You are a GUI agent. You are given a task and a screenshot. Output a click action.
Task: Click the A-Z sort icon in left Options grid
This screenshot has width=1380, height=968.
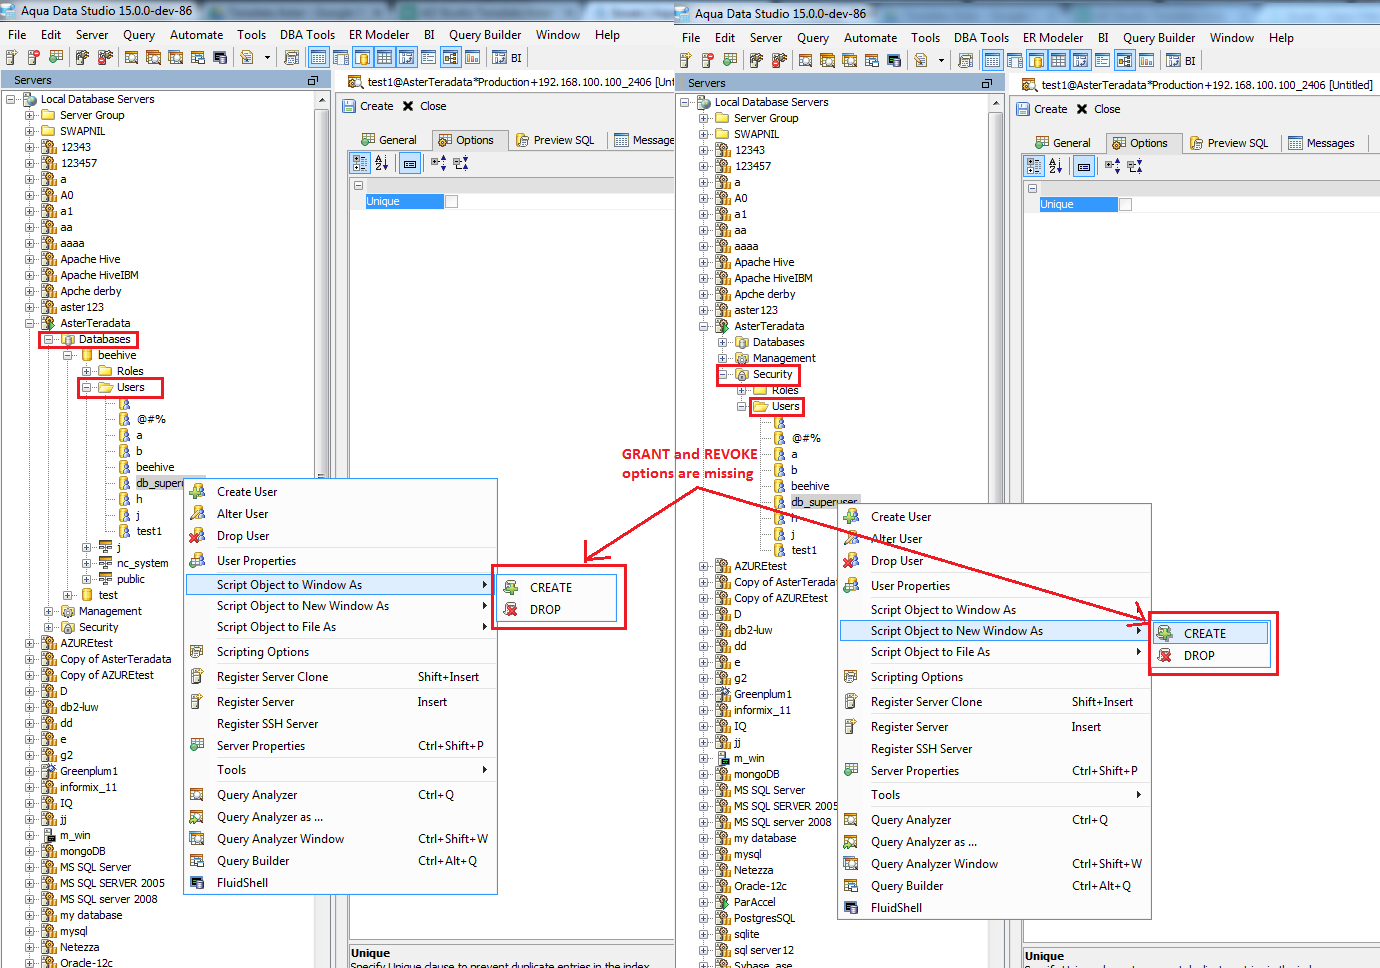(x=381, y=163)
